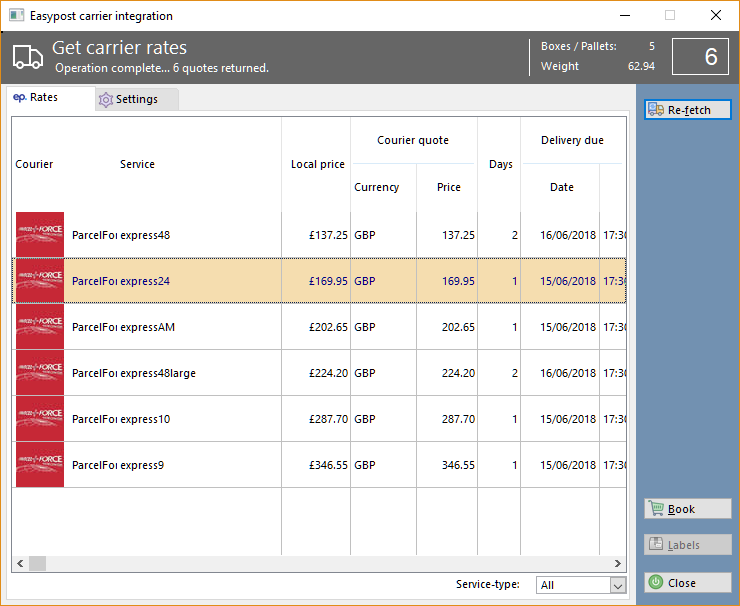Click the Parcelforce logo in expressAM row
740x606 pixels.
[x=40, y=327]
